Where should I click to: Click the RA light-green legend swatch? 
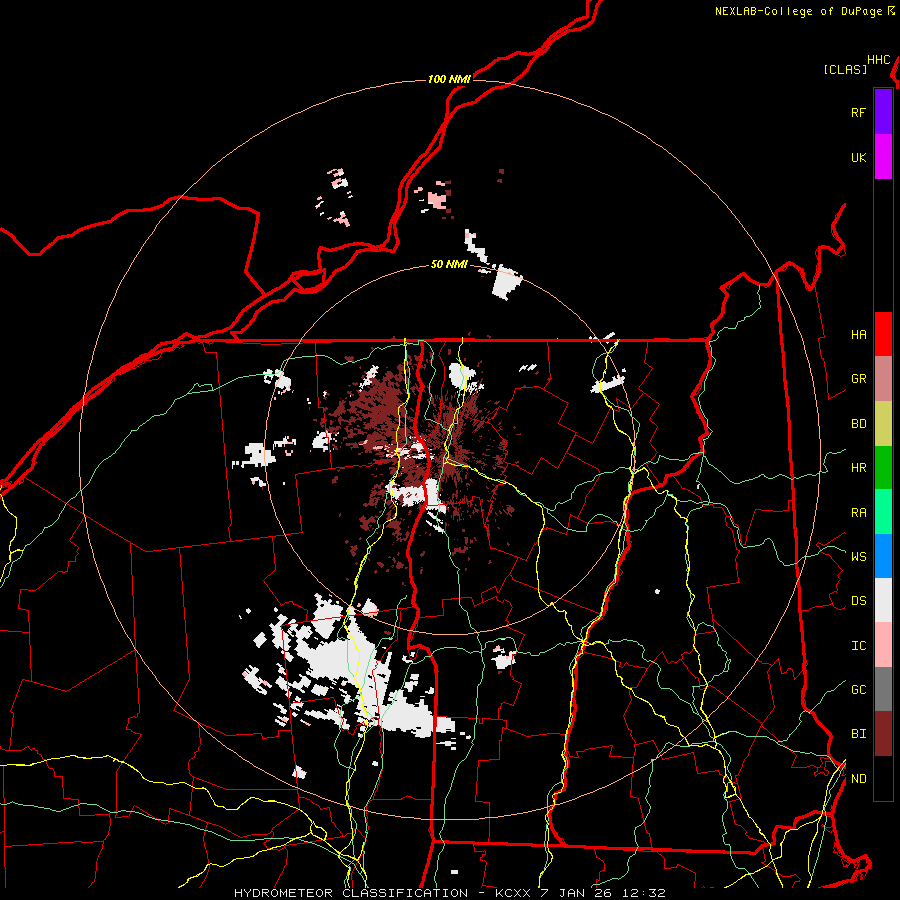tap(883, 512)
